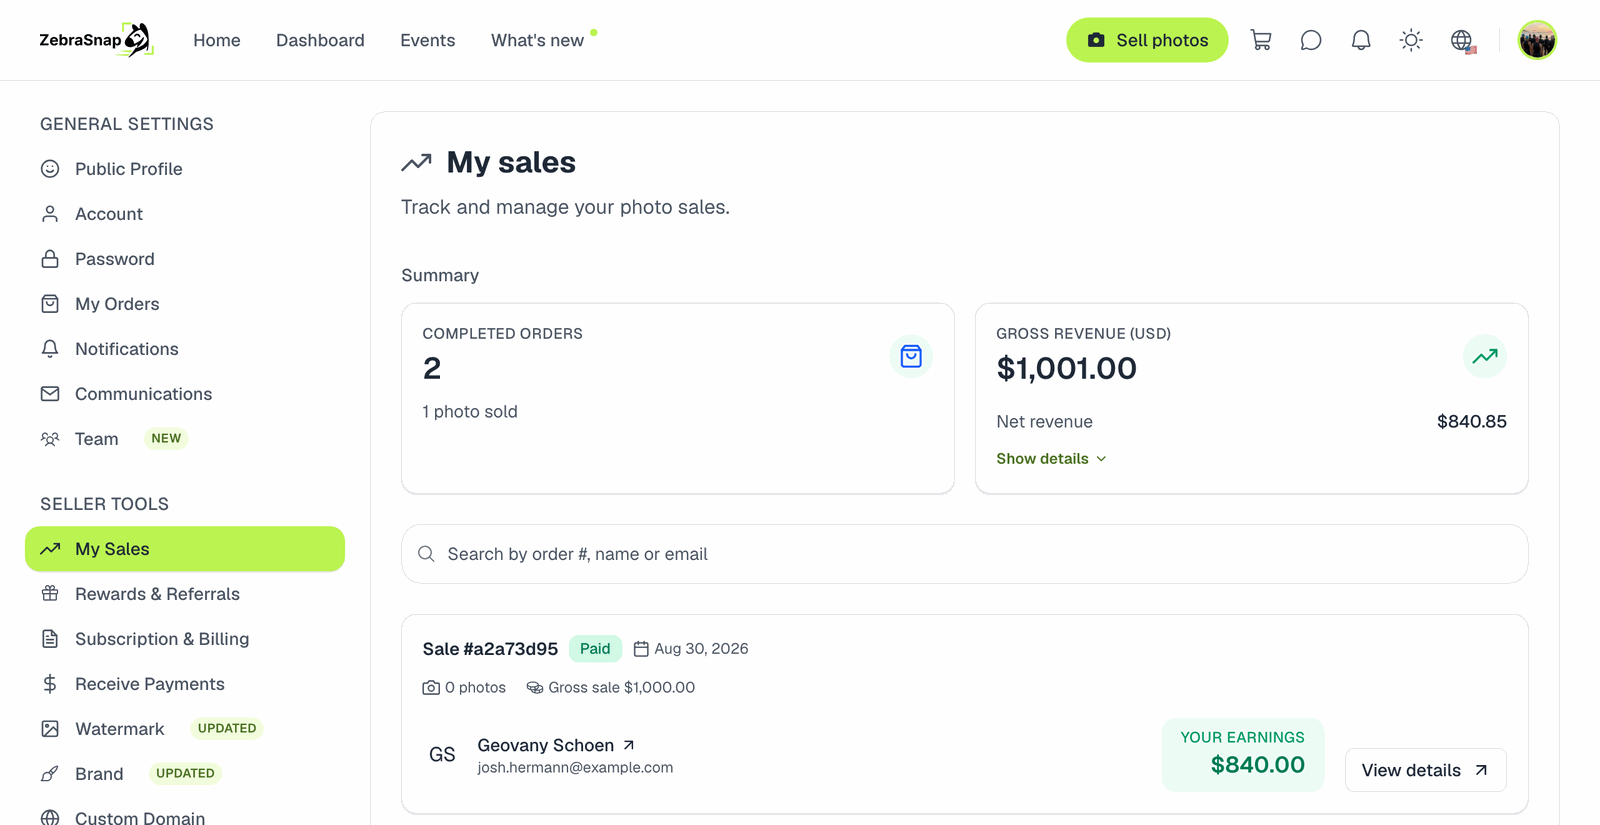Screen dimensions: 1600x825
Task: Click the Sale #a2a73d95 title
Action: [x=490, y=649]
